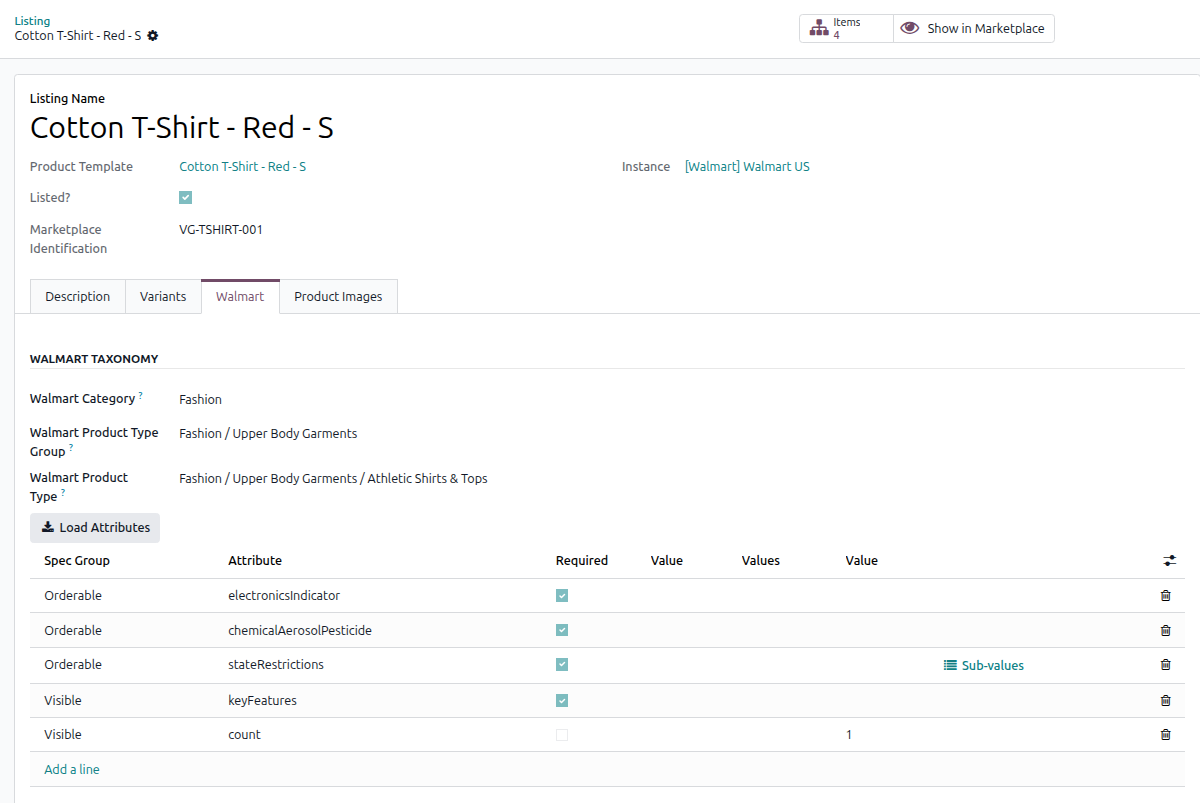Select the keyFeatures attribute cell
Image resolution: width=1200 pixels, height=803 pixels.
tap(262, 700)
